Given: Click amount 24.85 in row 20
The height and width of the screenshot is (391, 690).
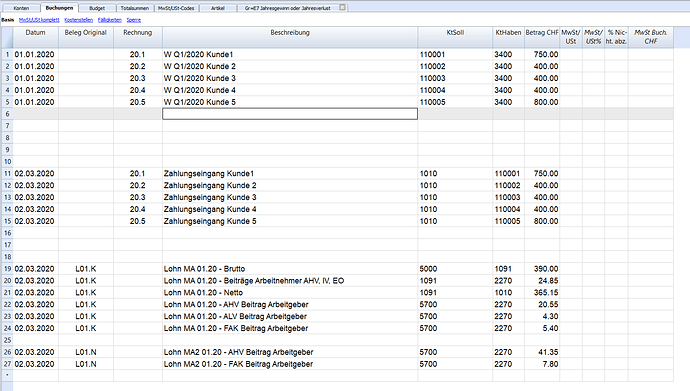Looking at the screenshot, I should tap(542, 281).
